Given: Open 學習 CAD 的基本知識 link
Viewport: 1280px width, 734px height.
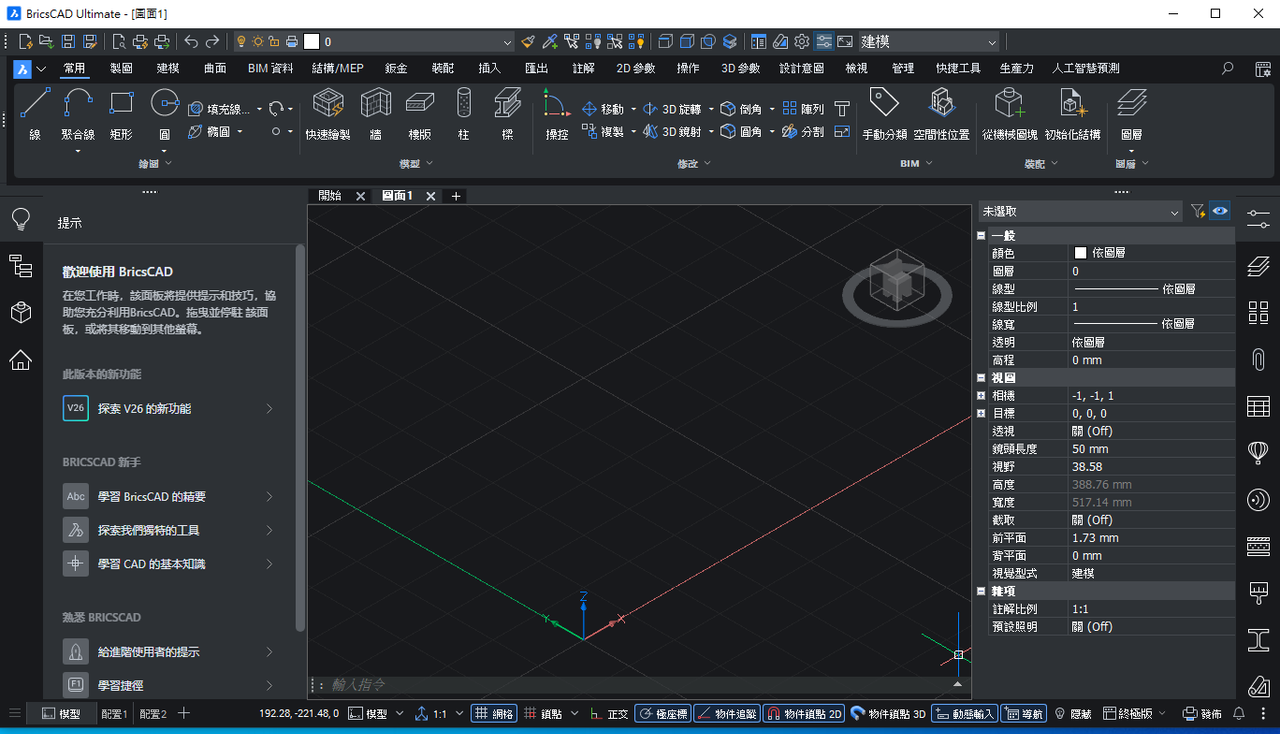Looking at the screenshot, I should tap(169, 564).
